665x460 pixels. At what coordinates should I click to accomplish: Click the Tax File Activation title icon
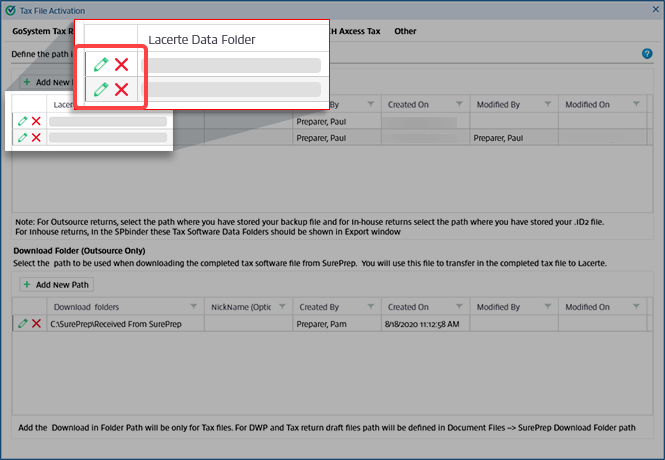[10, 11]
